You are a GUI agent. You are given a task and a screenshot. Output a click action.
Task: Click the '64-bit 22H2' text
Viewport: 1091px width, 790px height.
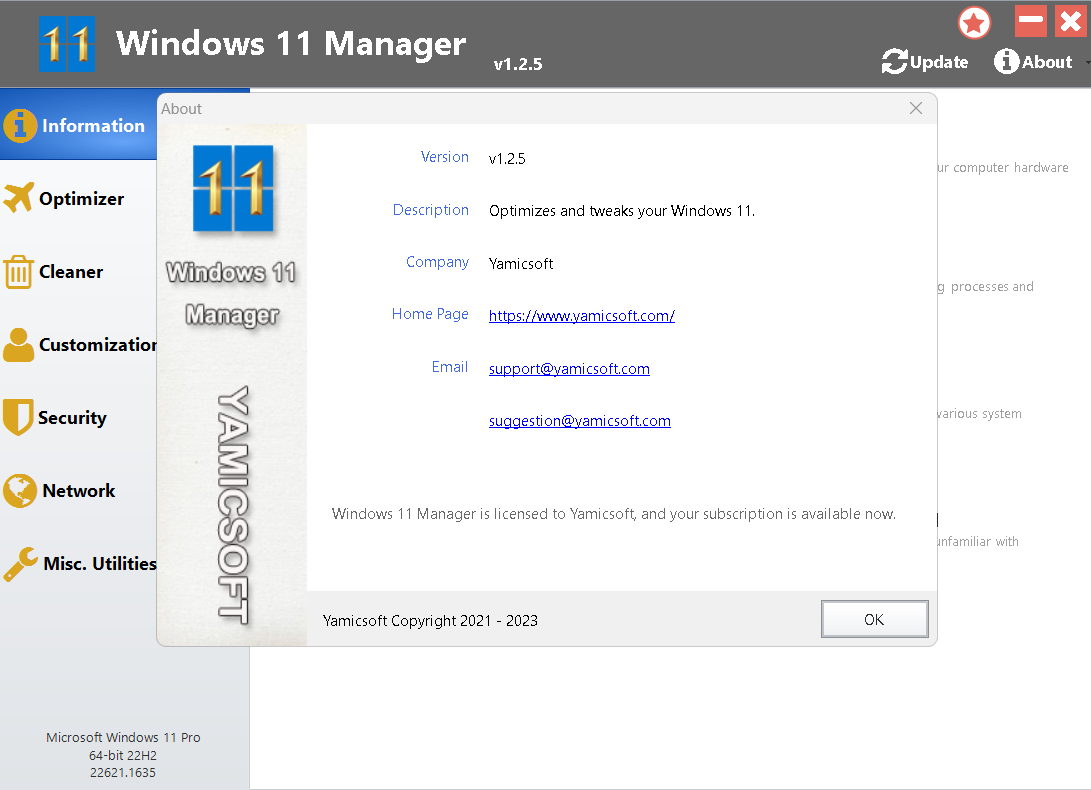click(x=122, y=755)
